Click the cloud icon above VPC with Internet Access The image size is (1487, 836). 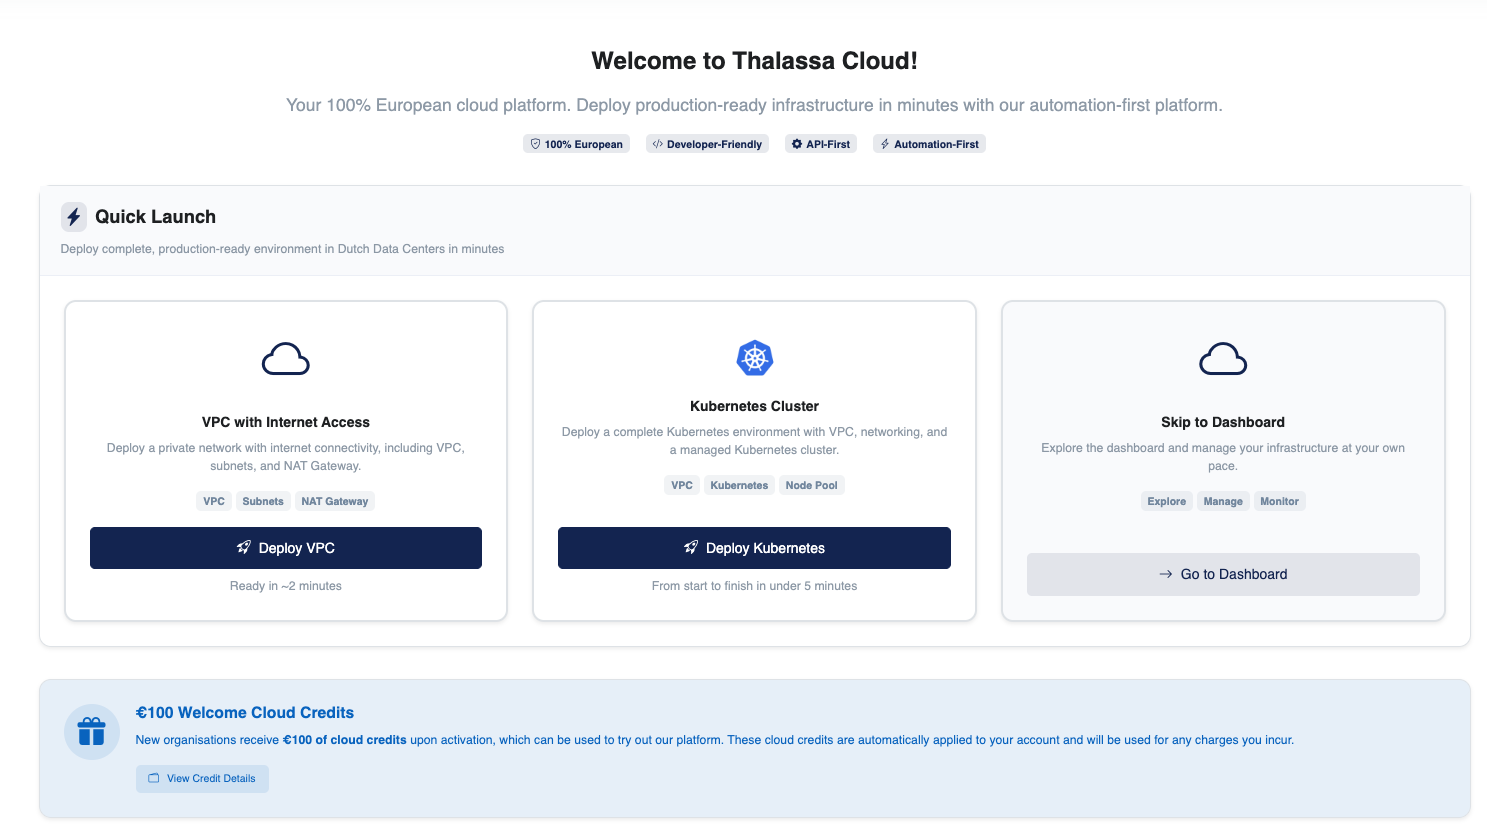pyautogui.click(x=285, y=358)
